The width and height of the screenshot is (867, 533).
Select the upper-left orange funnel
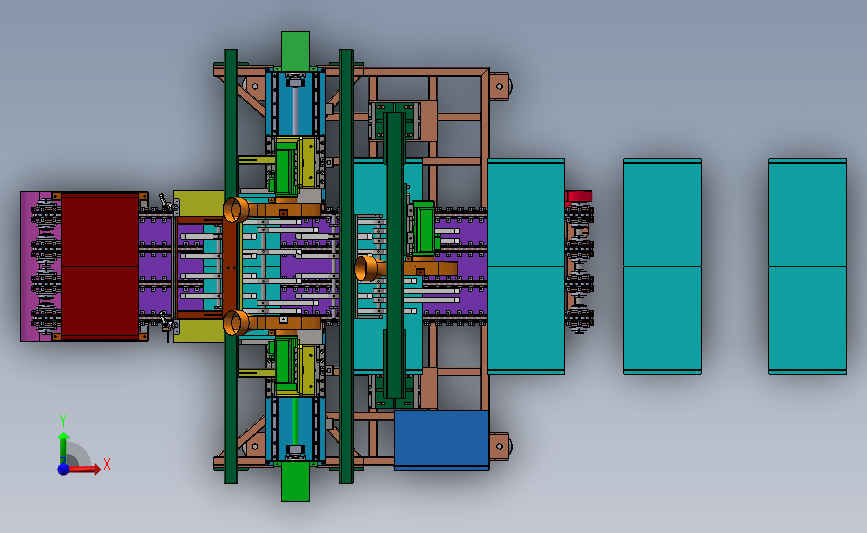click(237, 210)
